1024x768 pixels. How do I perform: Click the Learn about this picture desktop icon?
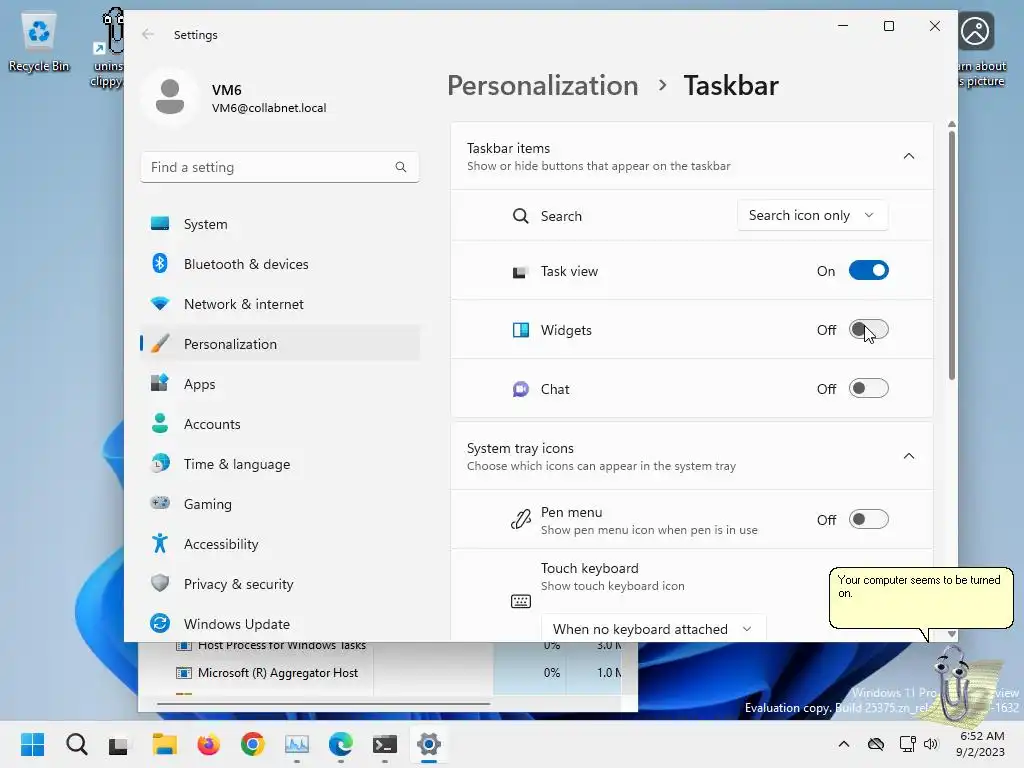pos(982,47)
